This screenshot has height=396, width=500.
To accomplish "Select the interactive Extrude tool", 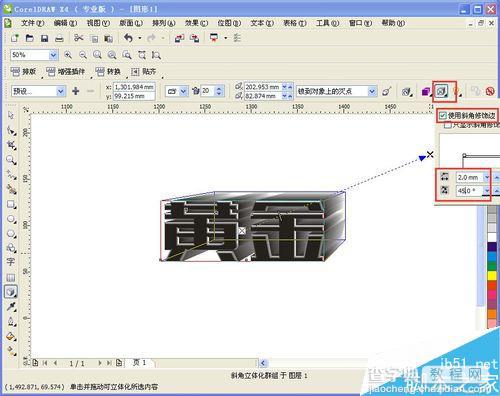I will click(11, 292).
